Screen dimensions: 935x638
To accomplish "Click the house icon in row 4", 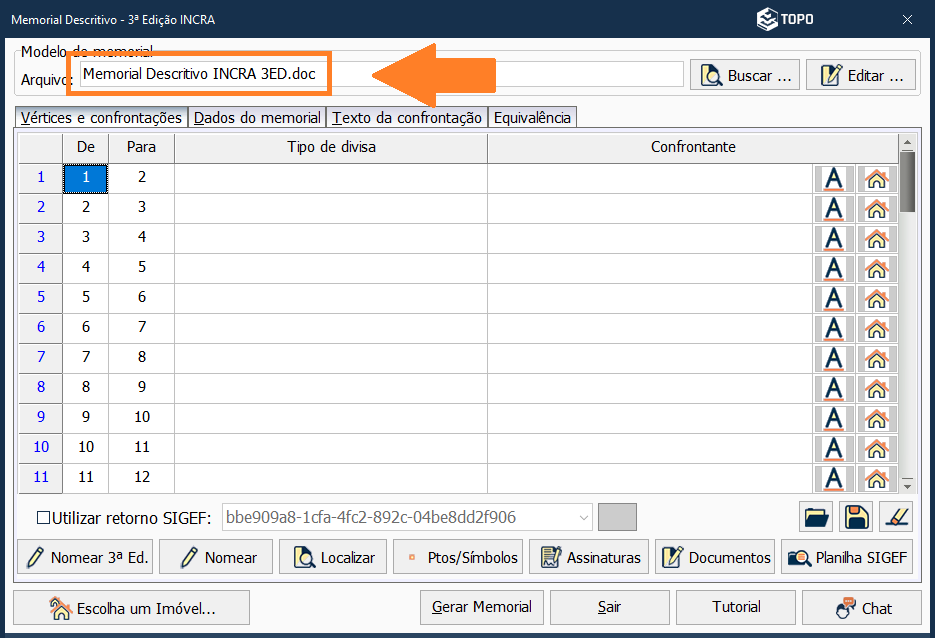I will coord(877,269).
